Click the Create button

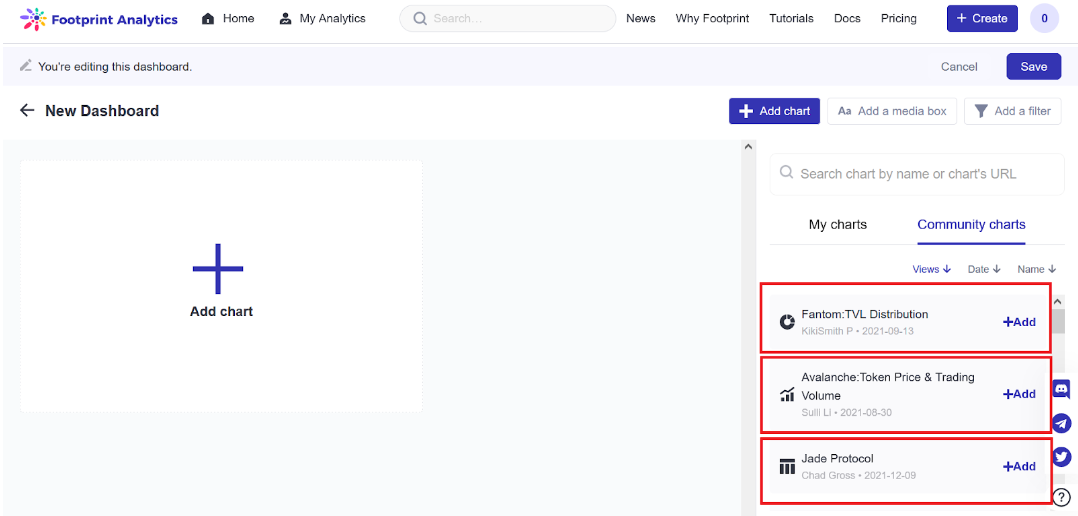pyautogui.click(x=982, y=19)
